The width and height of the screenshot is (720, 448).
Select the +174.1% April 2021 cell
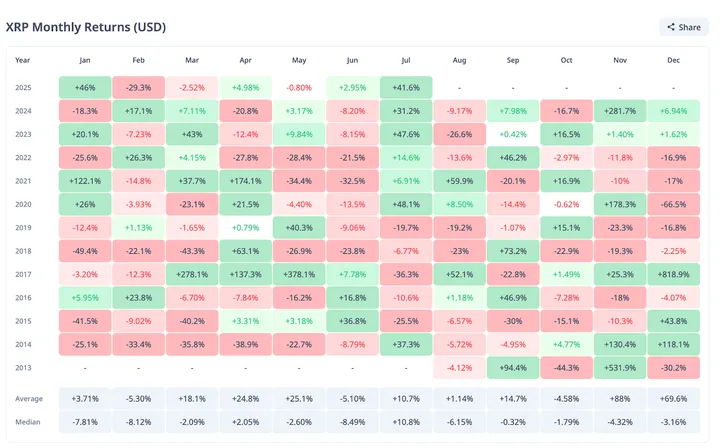[245, 181]
